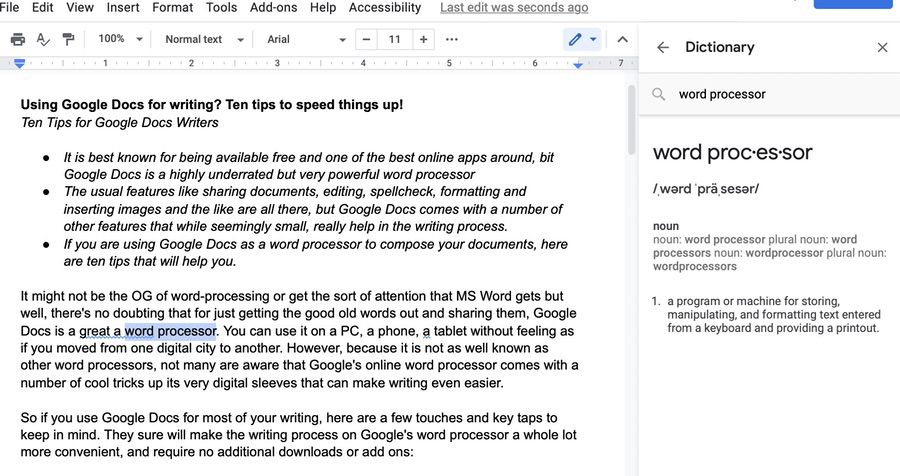The width and height of the screenshot is (900, 476).
Task: Click the Dictionary search magnifier icon
Action: coord(658,94)
